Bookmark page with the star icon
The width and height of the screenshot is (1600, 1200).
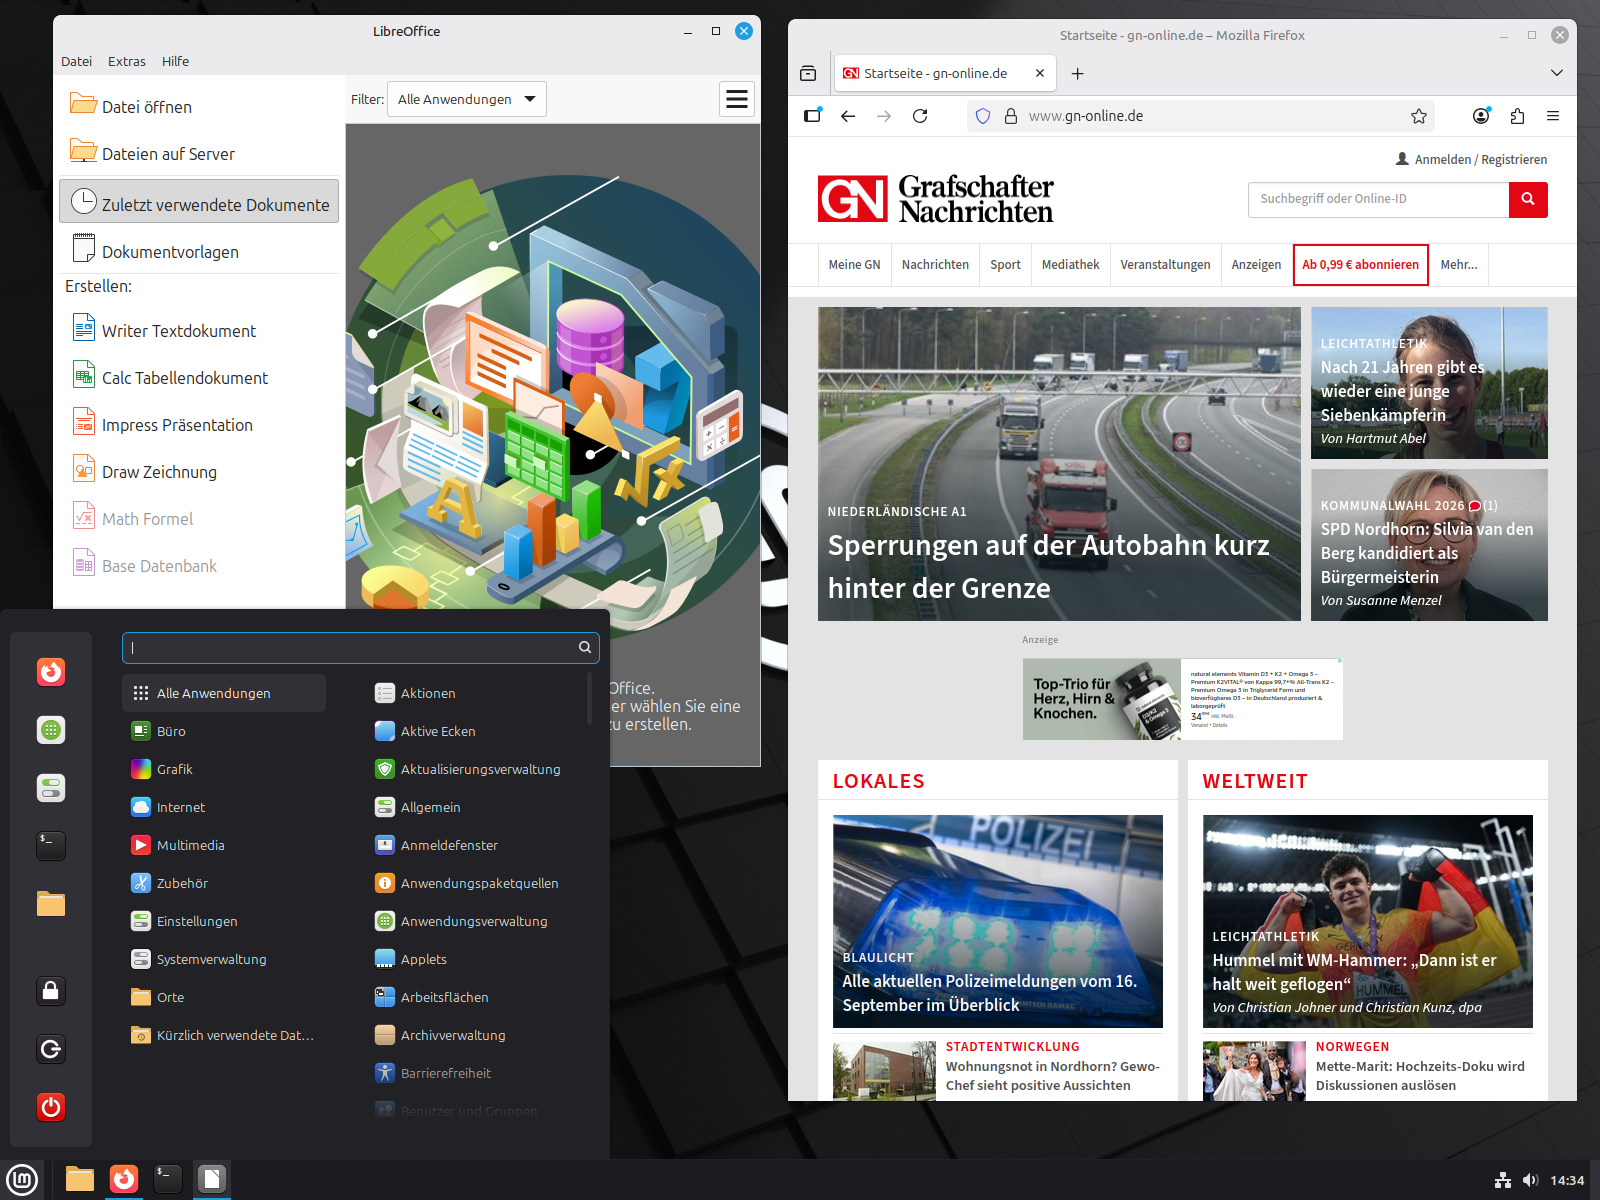1419,116
